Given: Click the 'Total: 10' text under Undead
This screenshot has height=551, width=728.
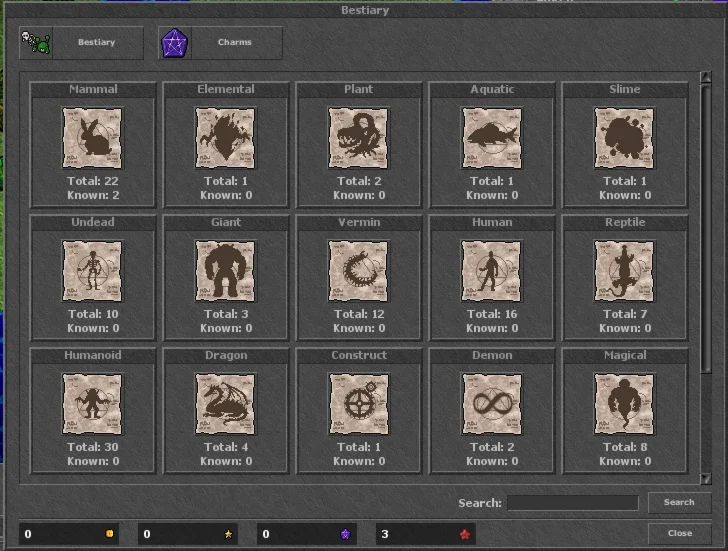Looking at the screenshot, I should (x=93, y=314).
